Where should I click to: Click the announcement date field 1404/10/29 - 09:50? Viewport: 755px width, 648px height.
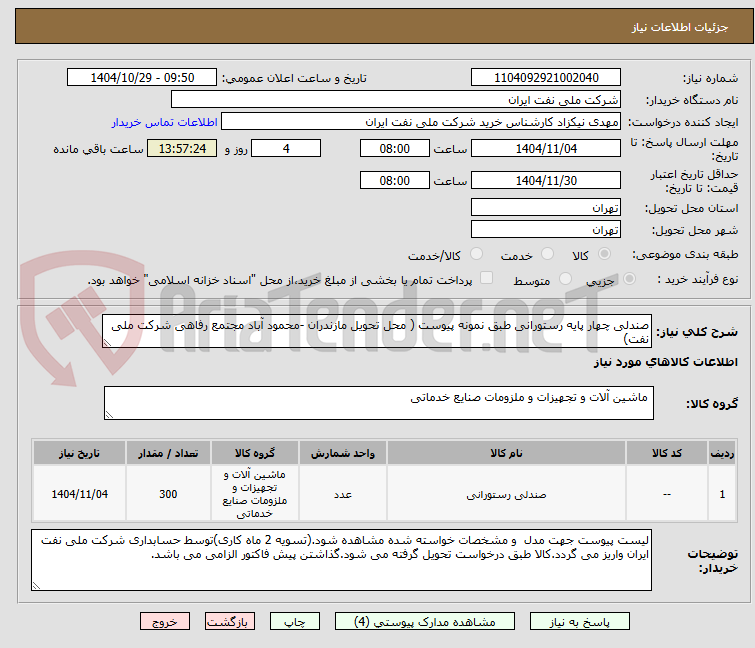pos(142,78)
